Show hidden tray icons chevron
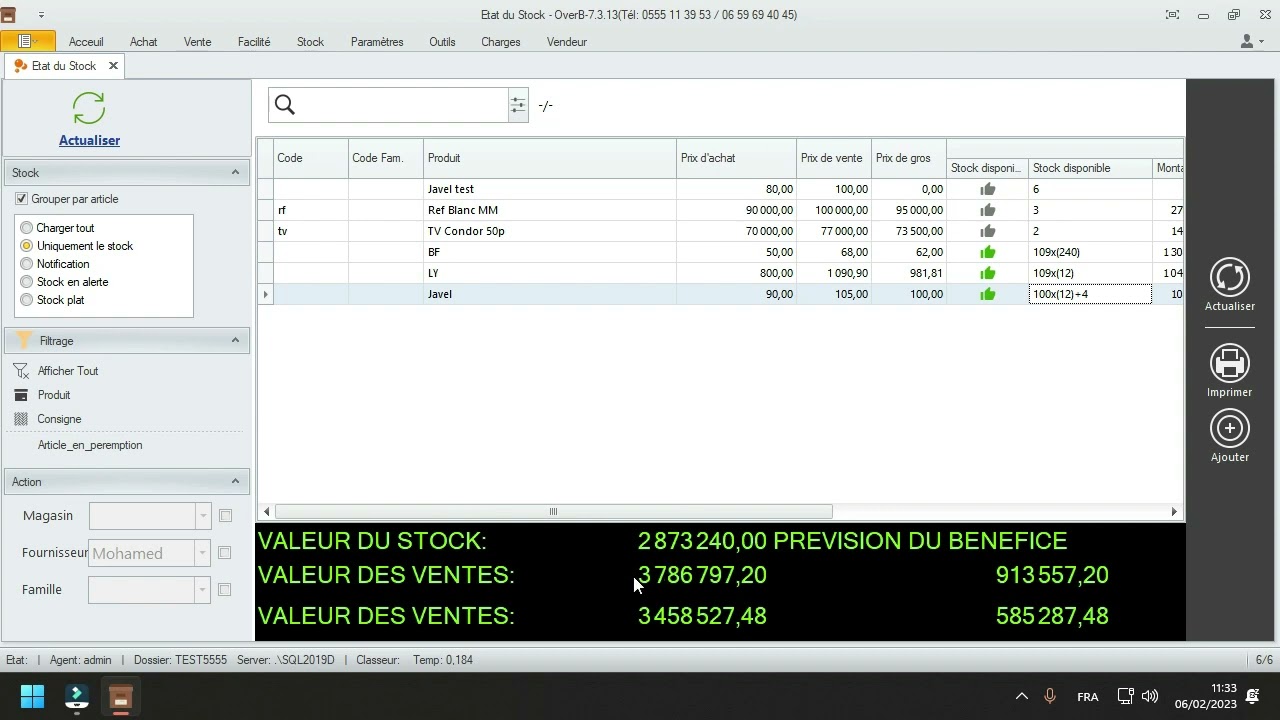The image size is (1280, 720). [1021, 696]
